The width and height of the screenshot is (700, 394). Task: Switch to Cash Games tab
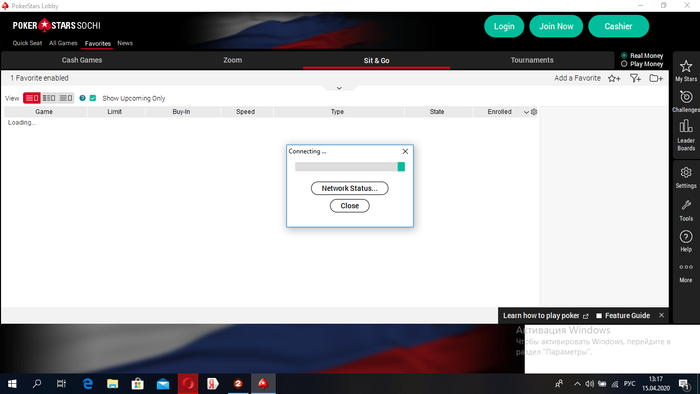click(x=82, y=60)
